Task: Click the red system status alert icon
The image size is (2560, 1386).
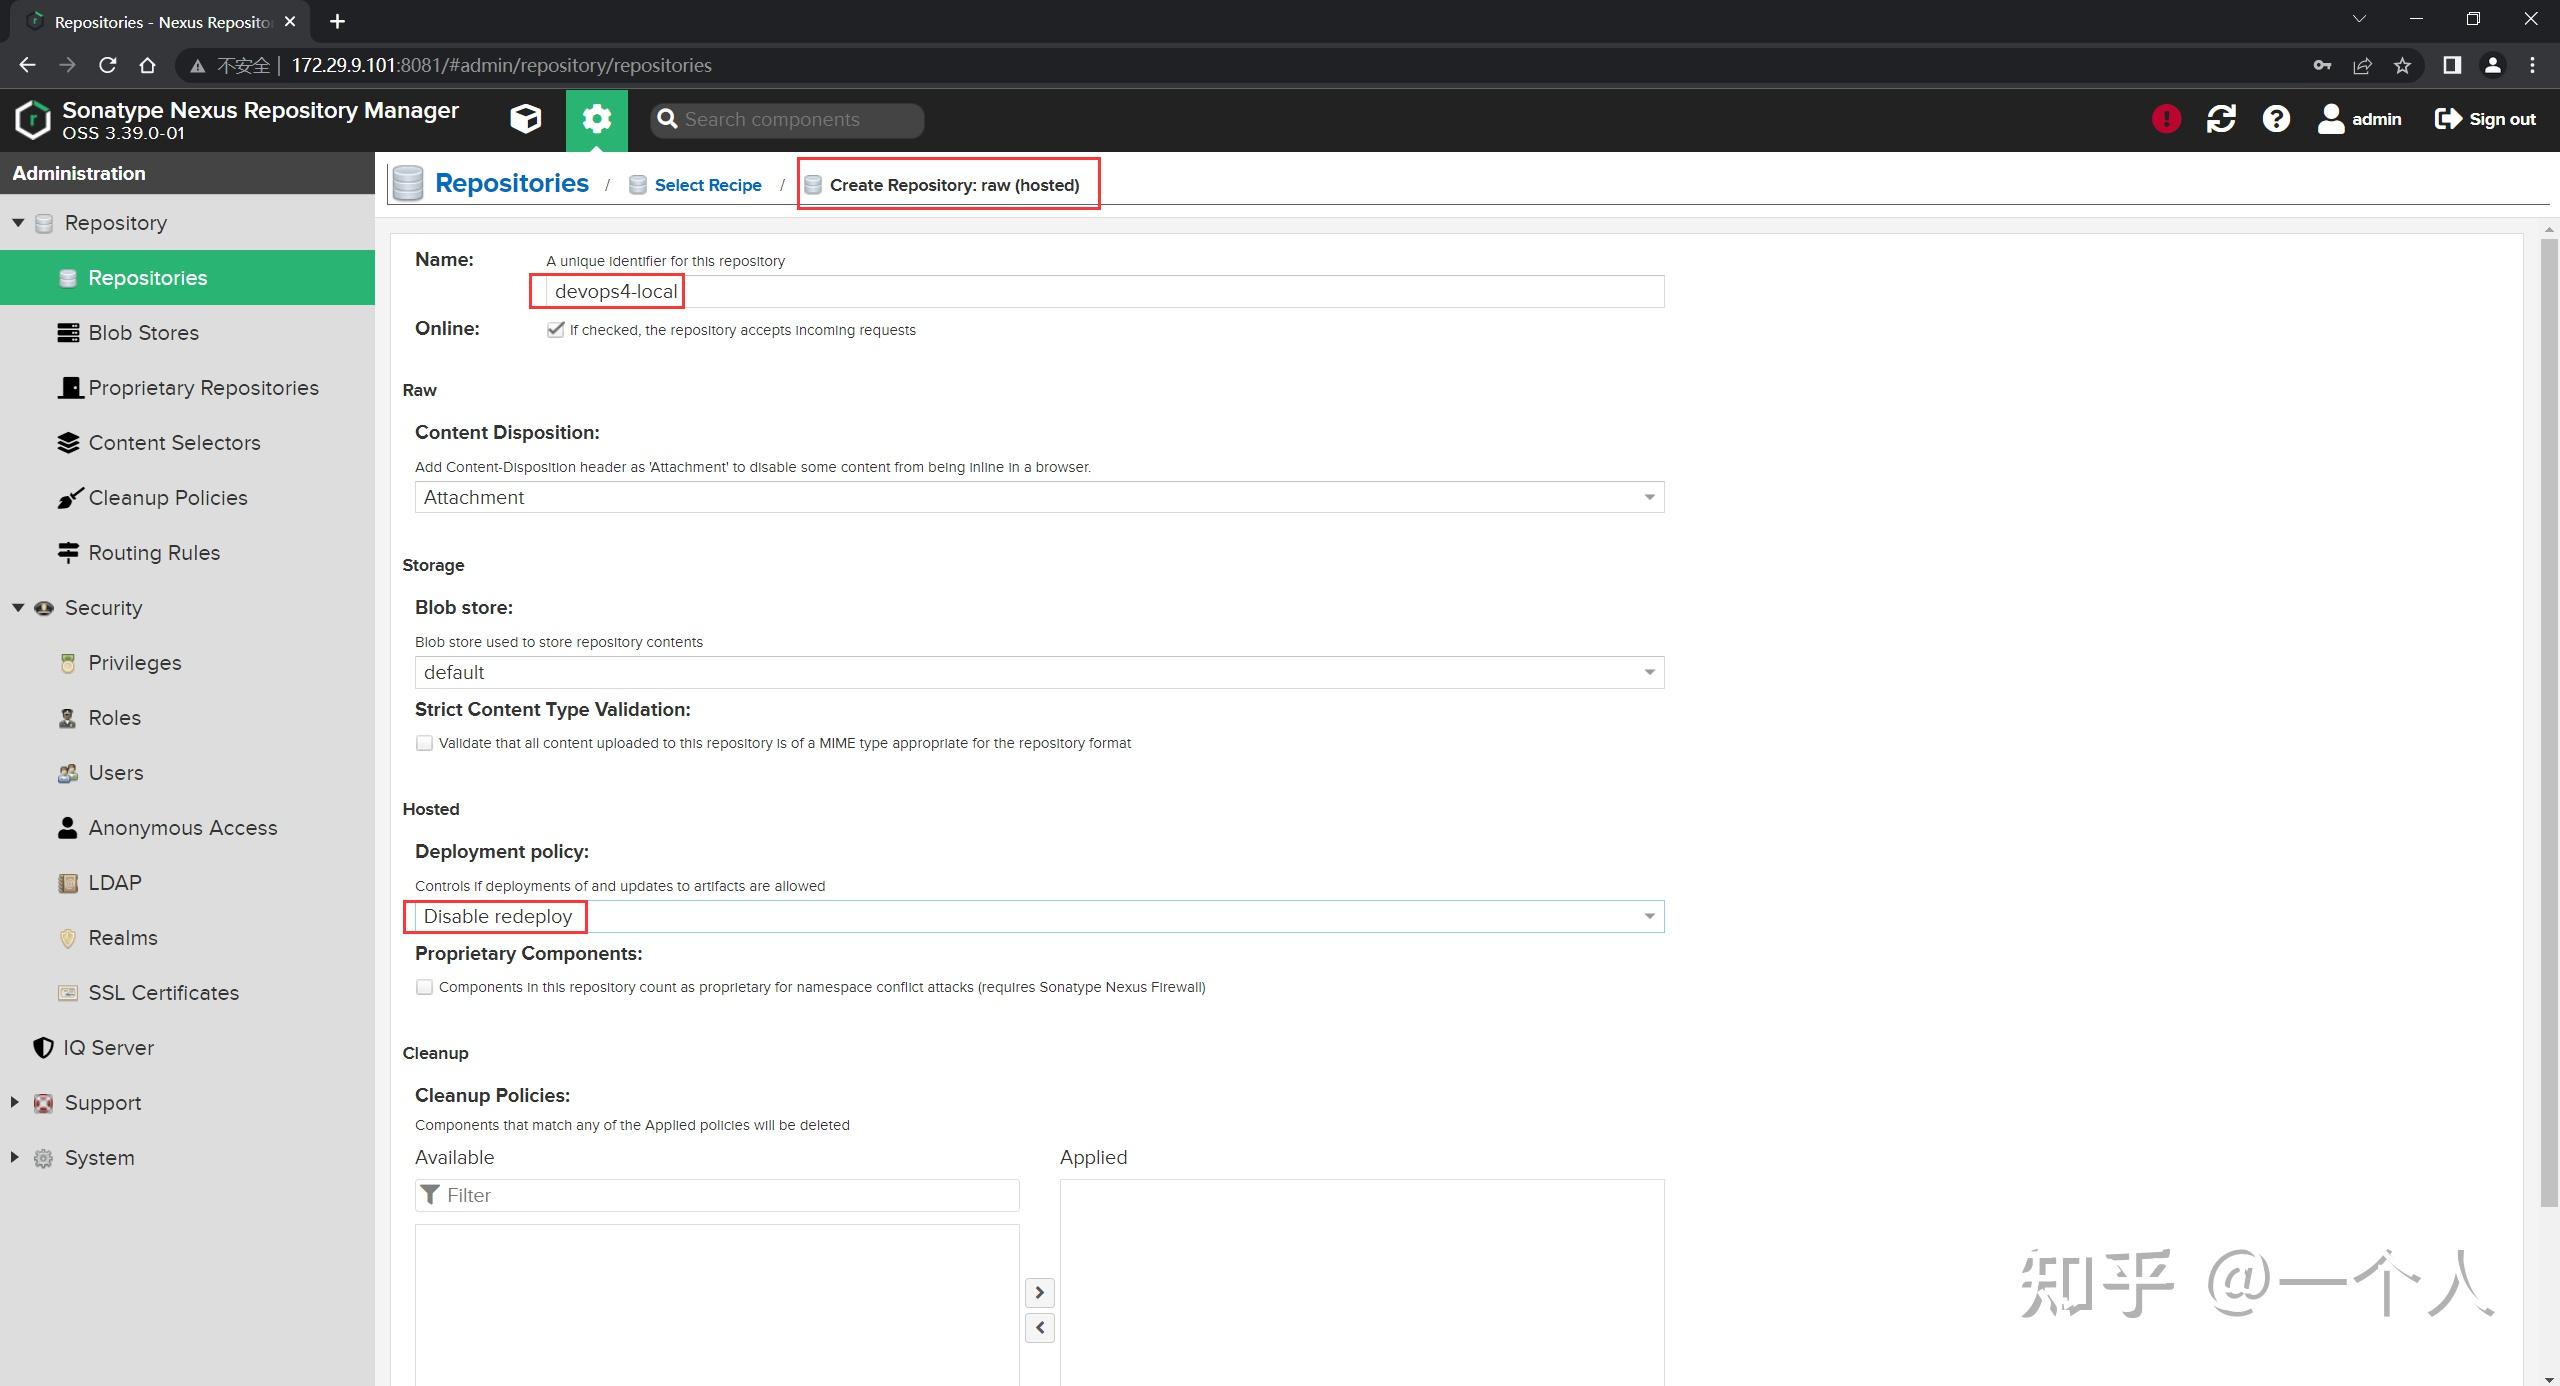Action: 2166,119
